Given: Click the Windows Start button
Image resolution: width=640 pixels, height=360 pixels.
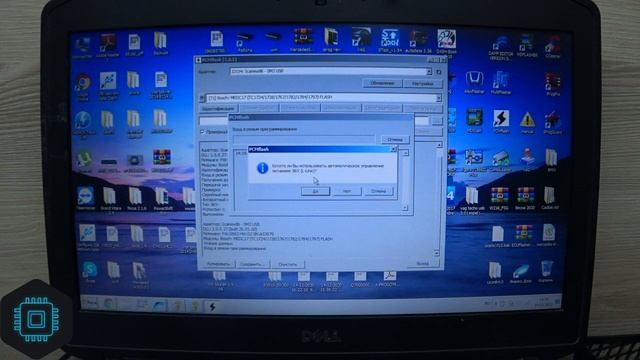Looking at the screenshot, I should pos(90,303).
